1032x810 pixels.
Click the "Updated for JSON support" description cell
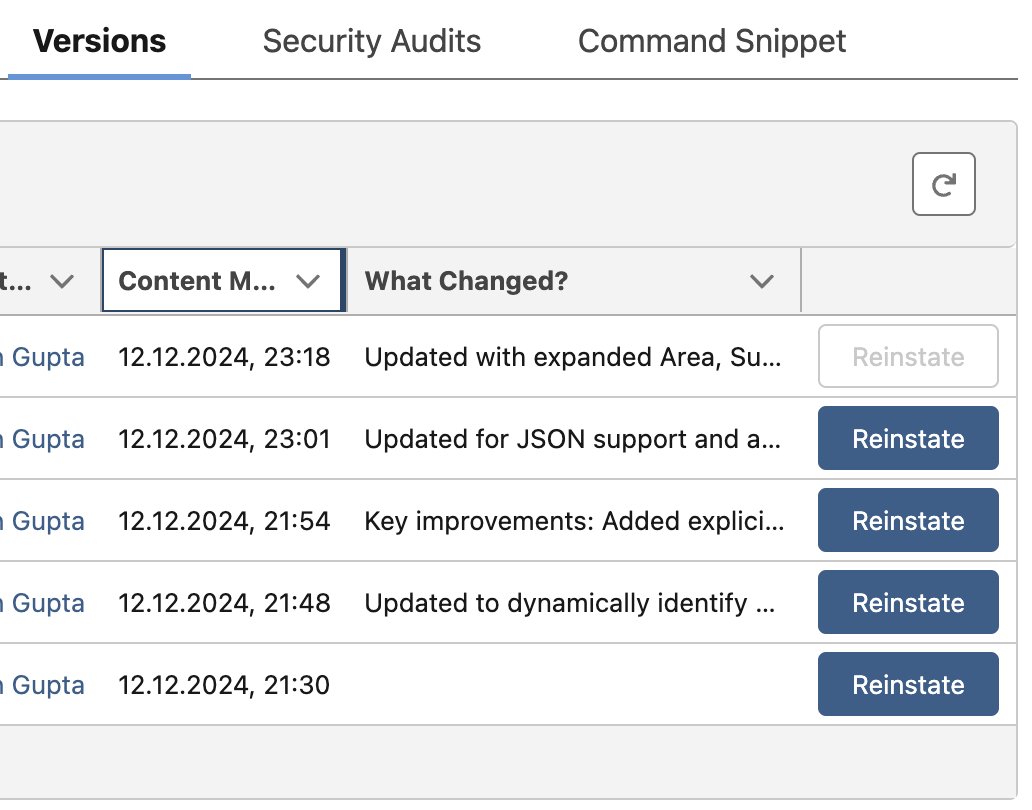(574, 439)
